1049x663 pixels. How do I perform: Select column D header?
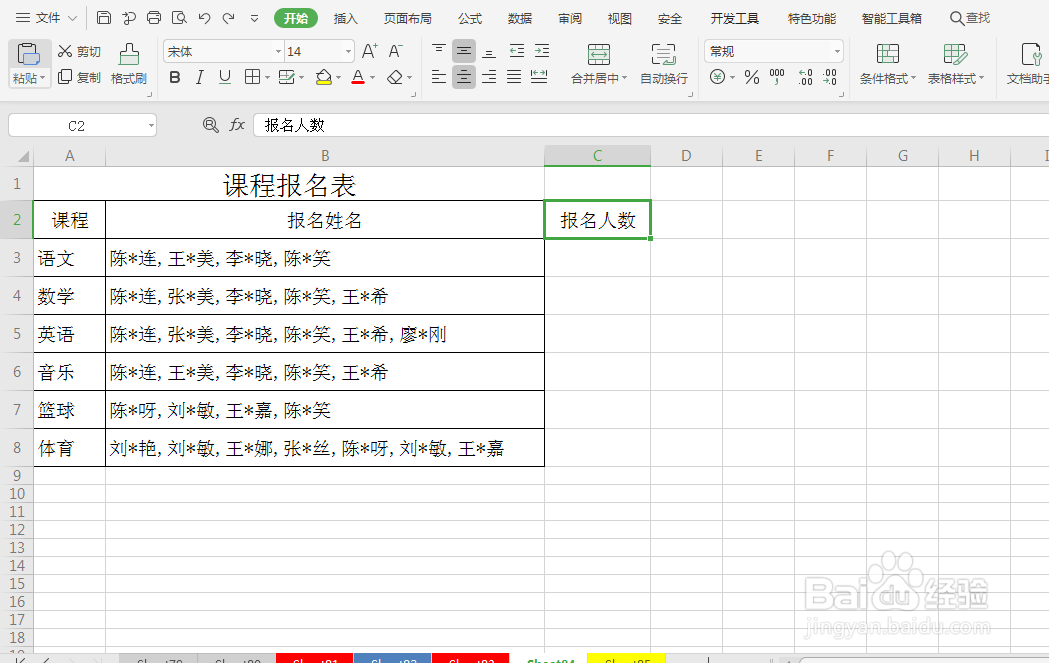coord(686,156)
